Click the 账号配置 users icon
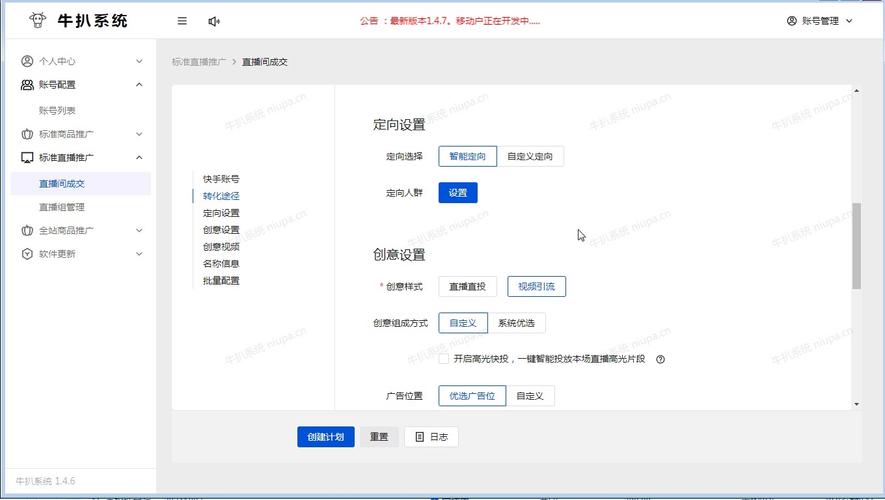Screen dimensions: 885x500 [27, 85]
